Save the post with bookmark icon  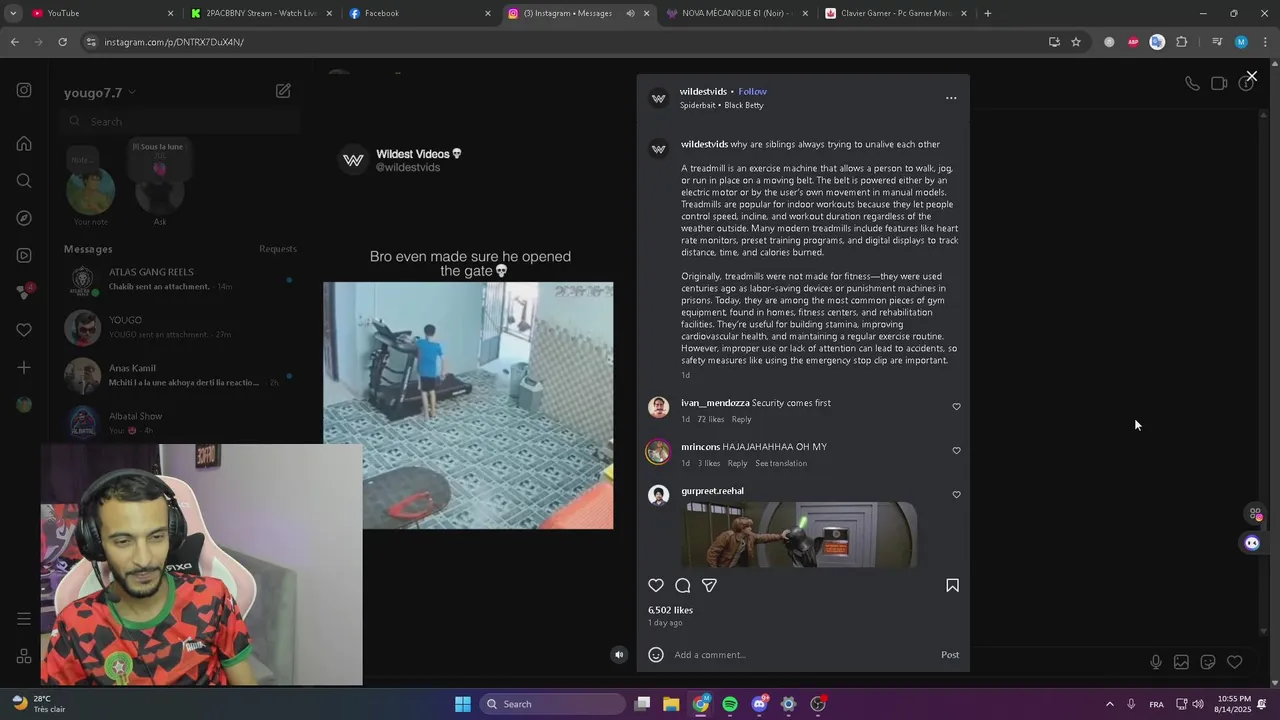[x=952, y=586]
